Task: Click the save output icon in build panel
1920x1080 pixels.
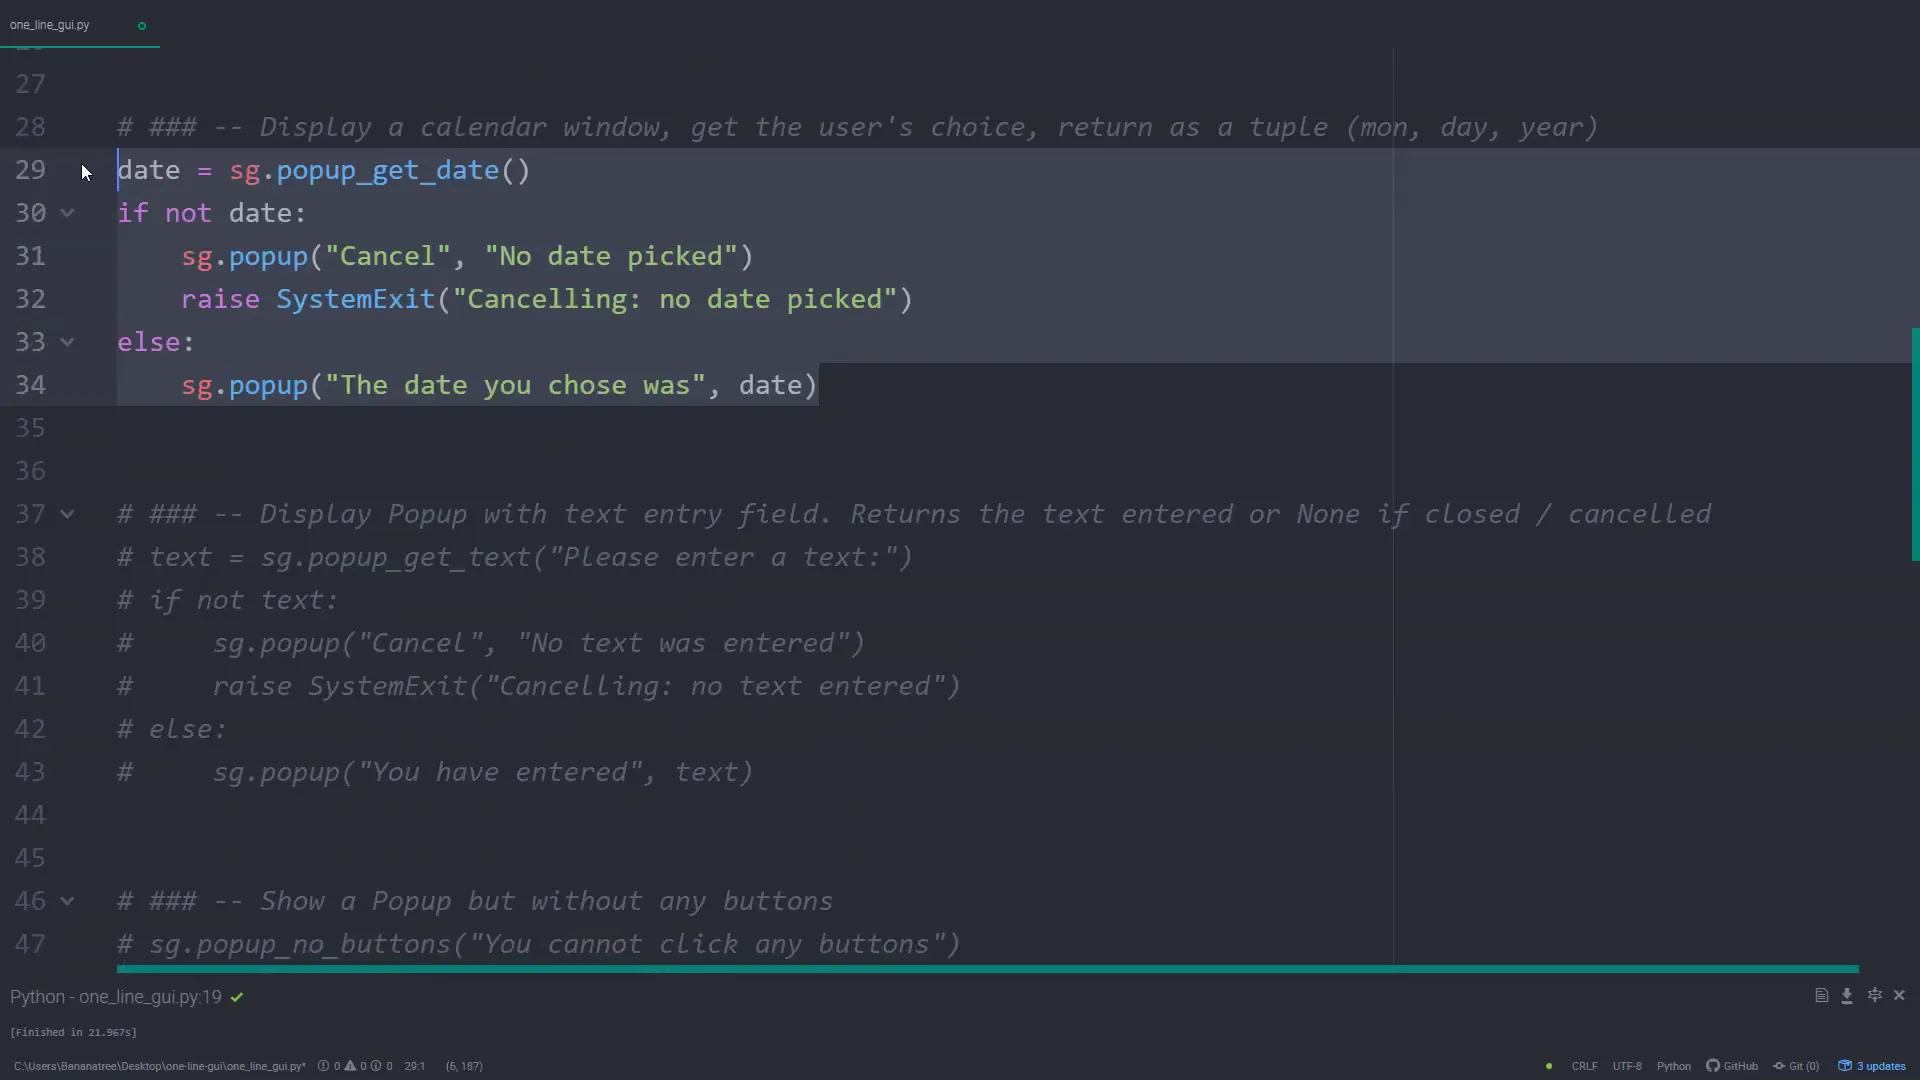Action: (1847, 996)
